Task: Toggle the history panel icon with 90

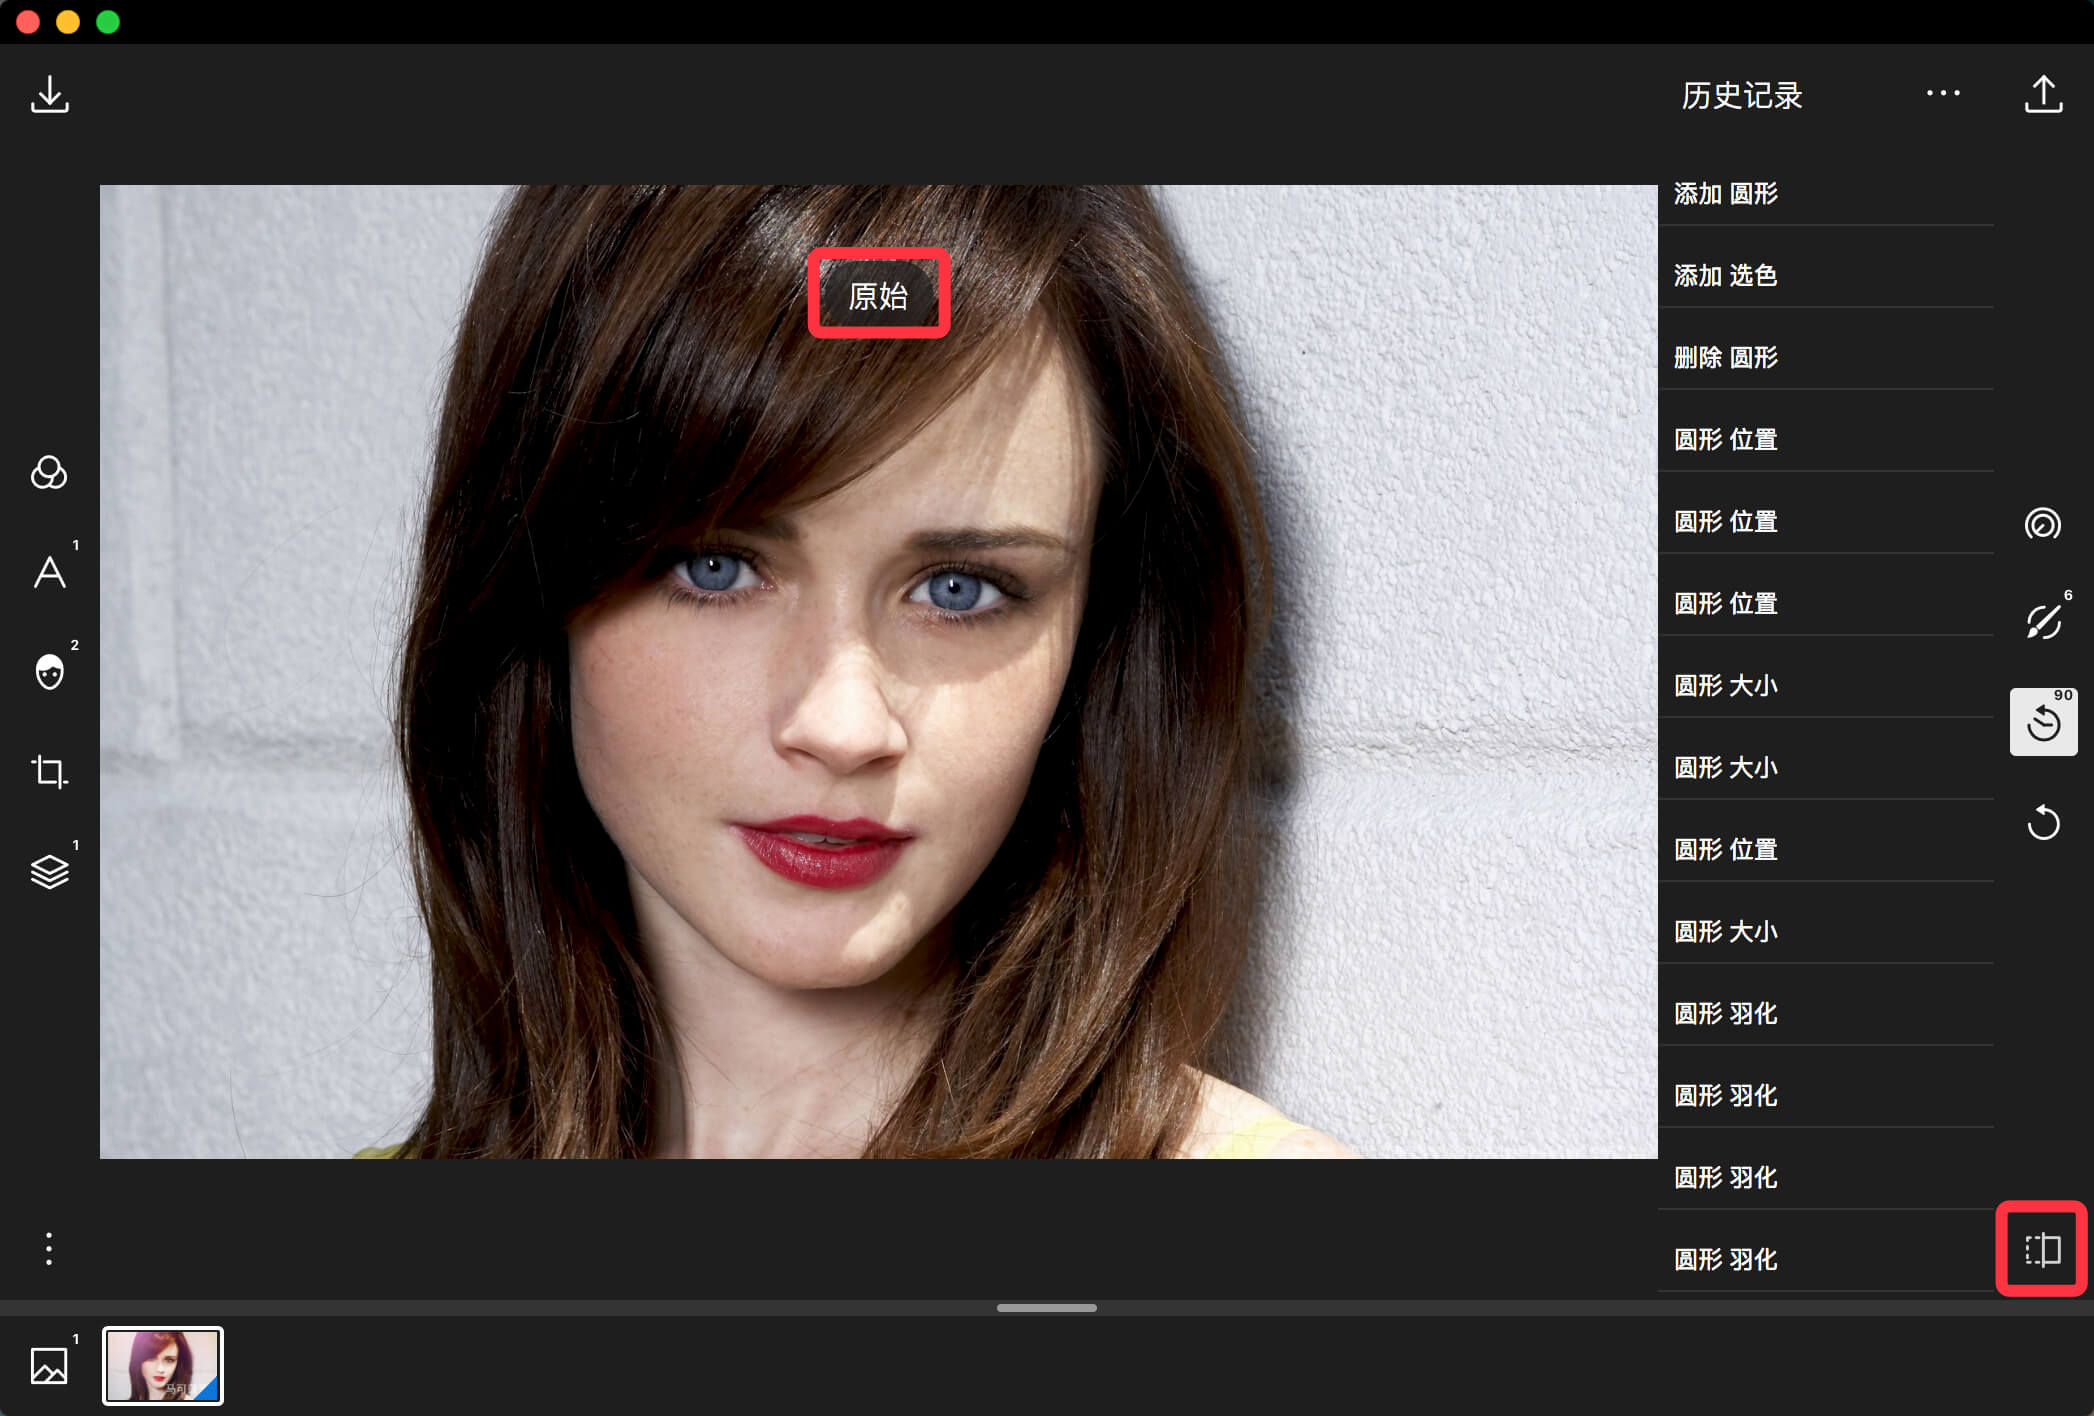Action: pos(2043,722)
